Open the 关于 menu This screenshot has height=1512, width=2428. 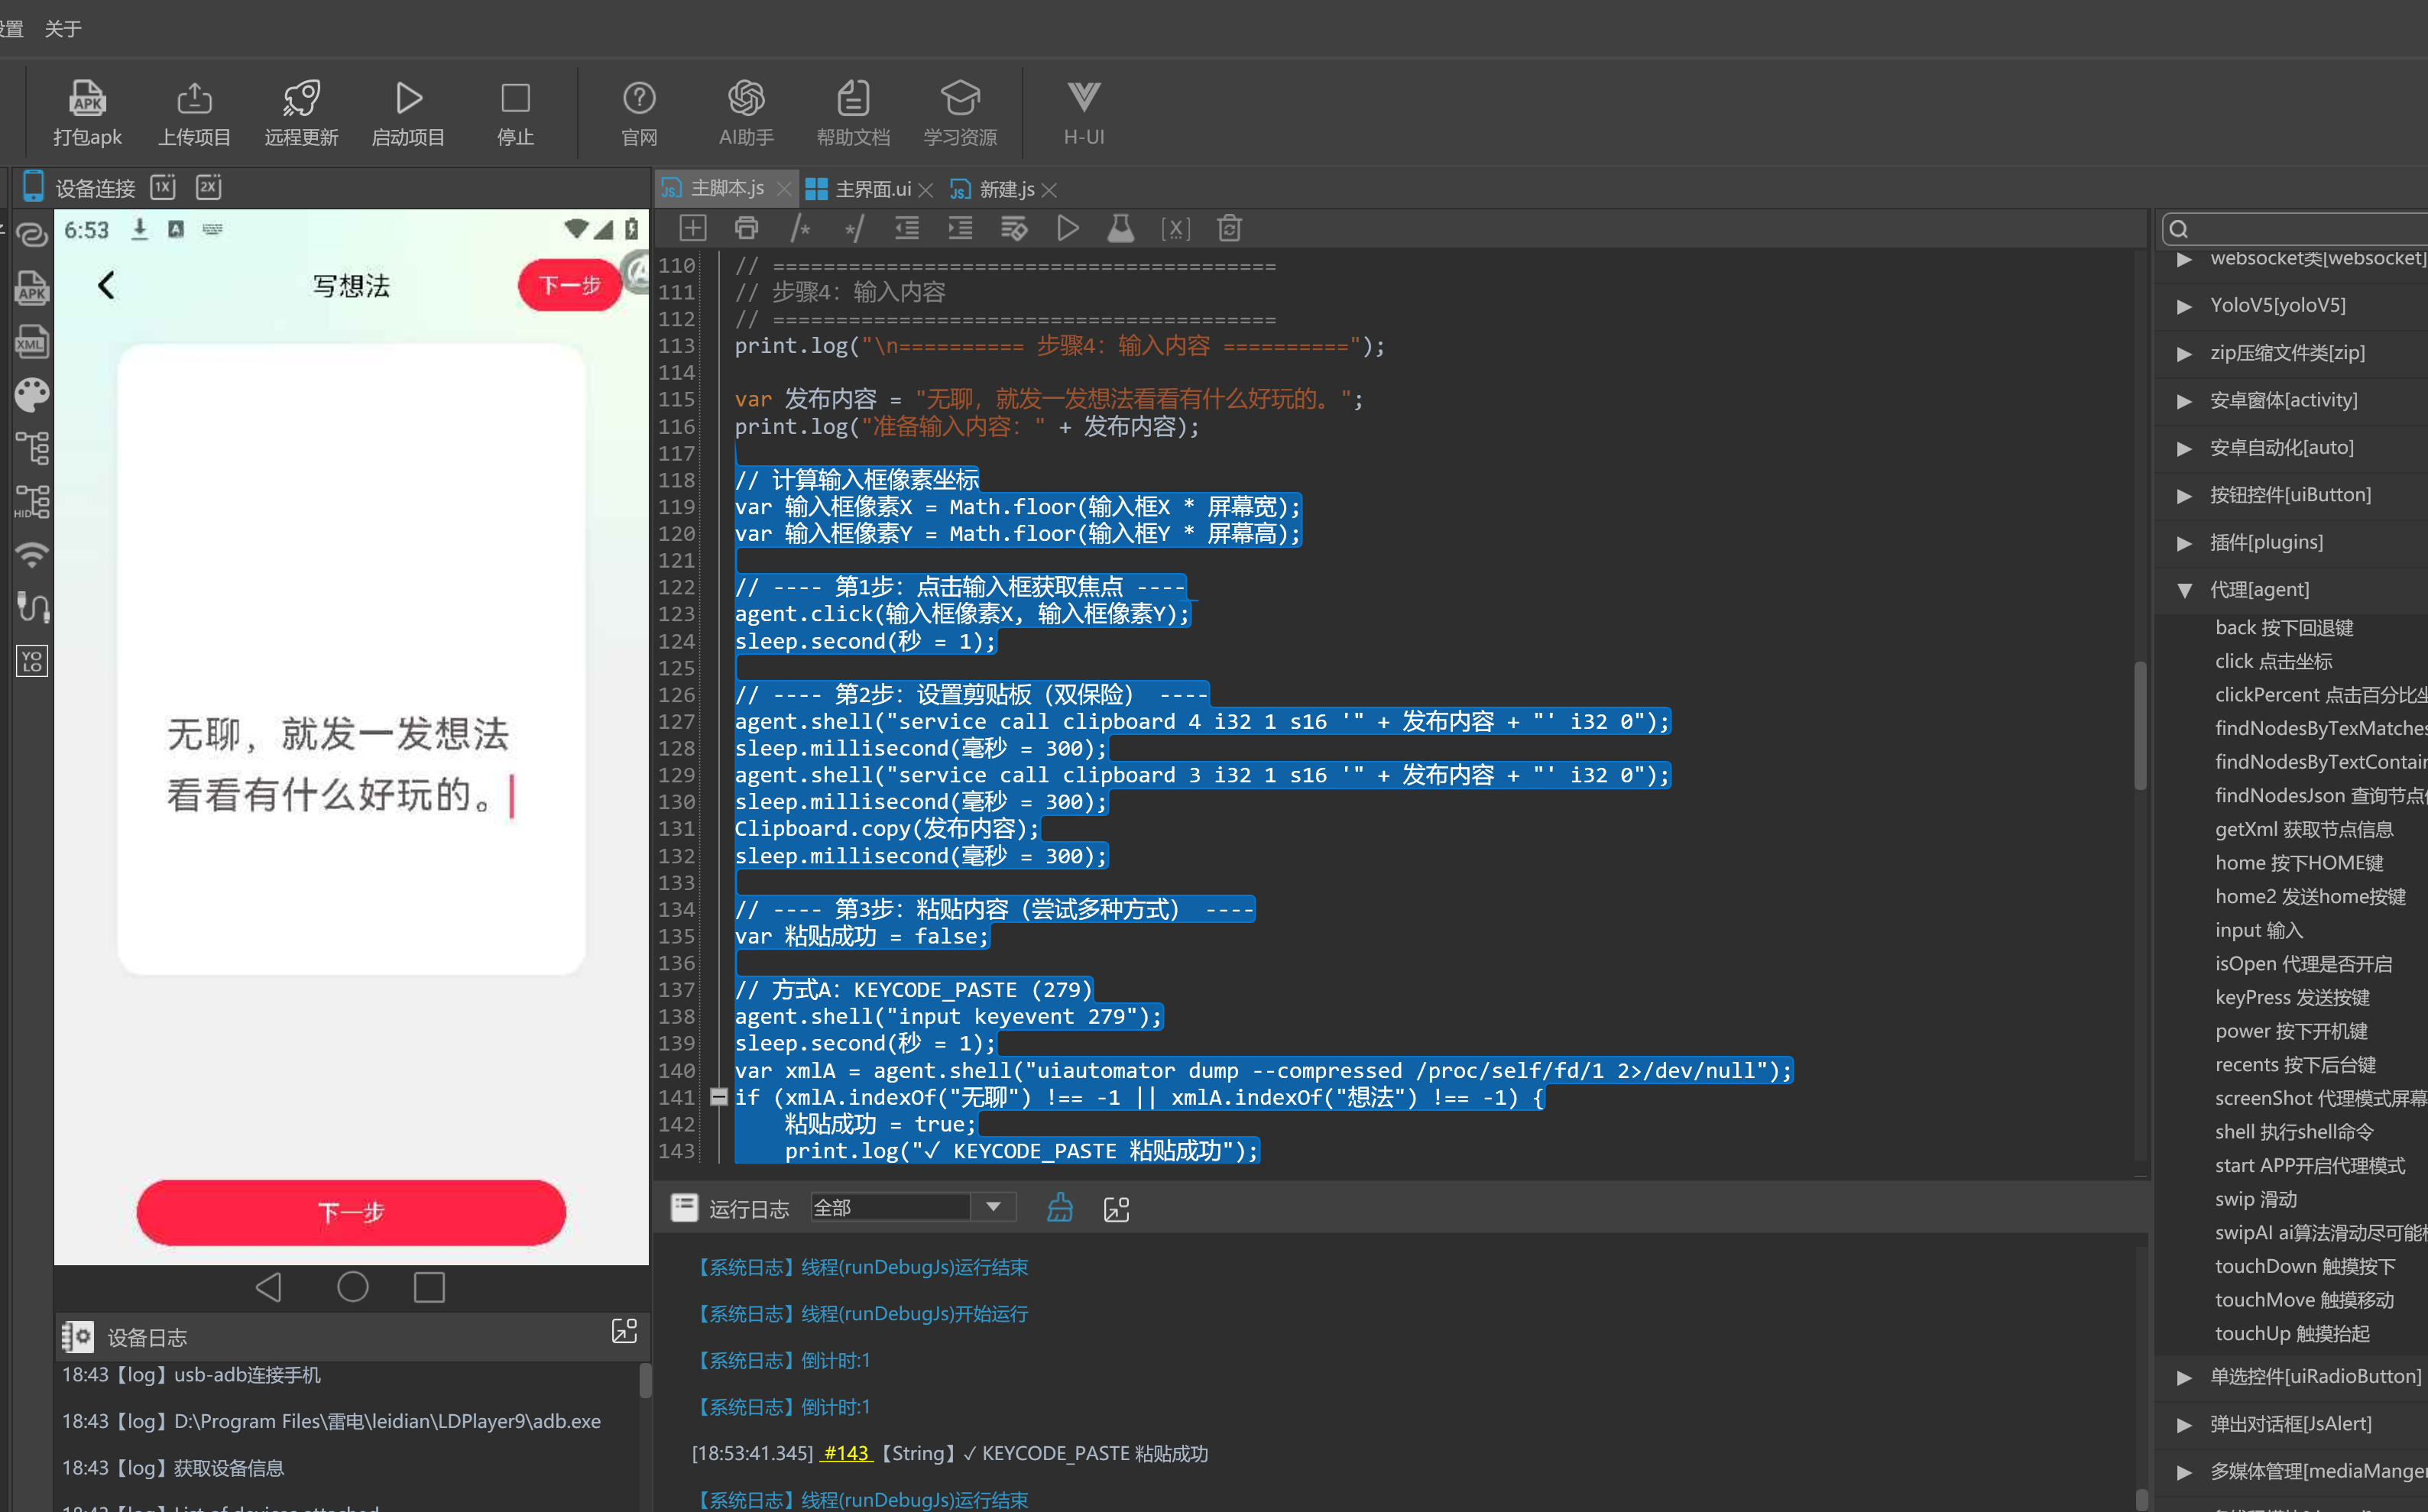pos(63,28)
